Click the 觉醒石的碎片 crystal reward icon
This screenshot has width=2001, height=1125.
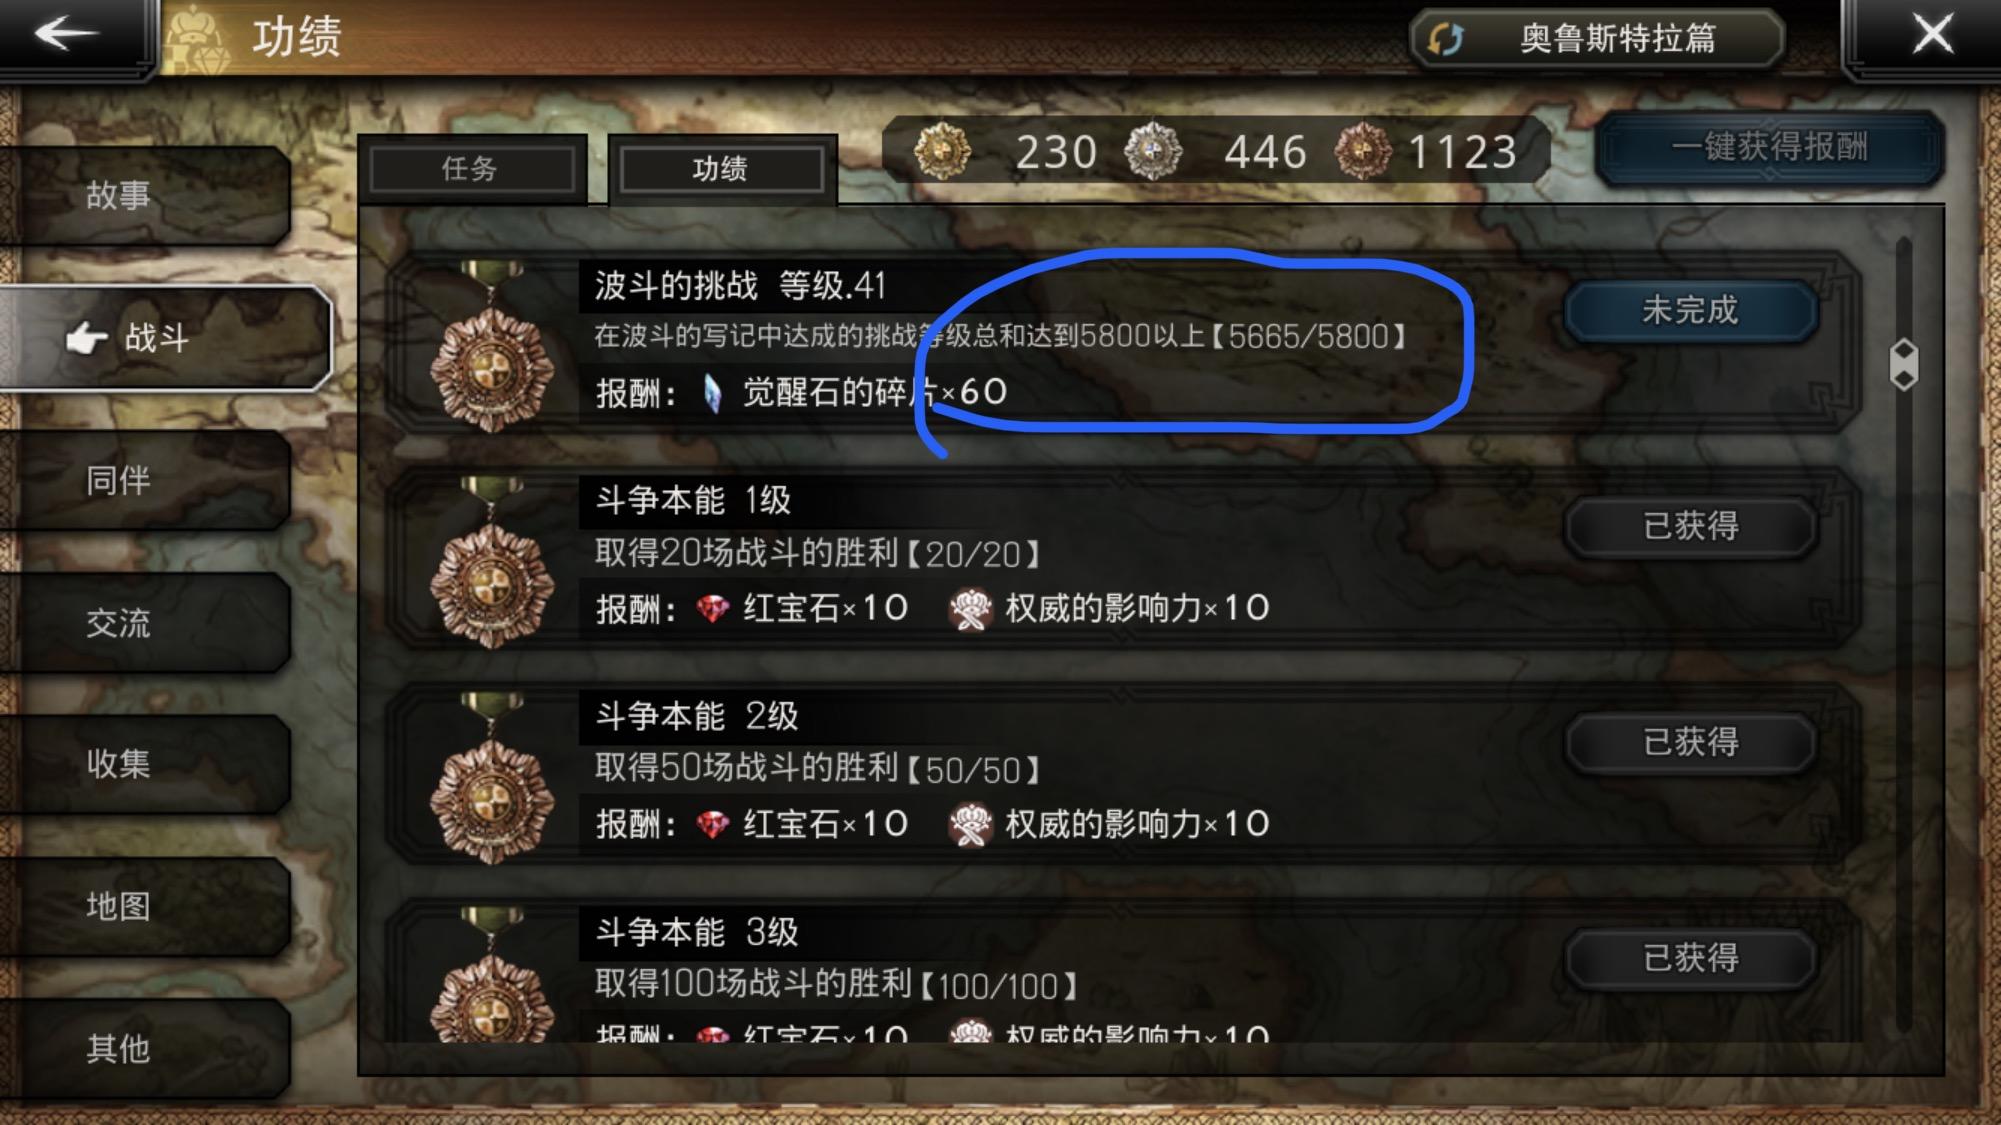click(712, 393)
